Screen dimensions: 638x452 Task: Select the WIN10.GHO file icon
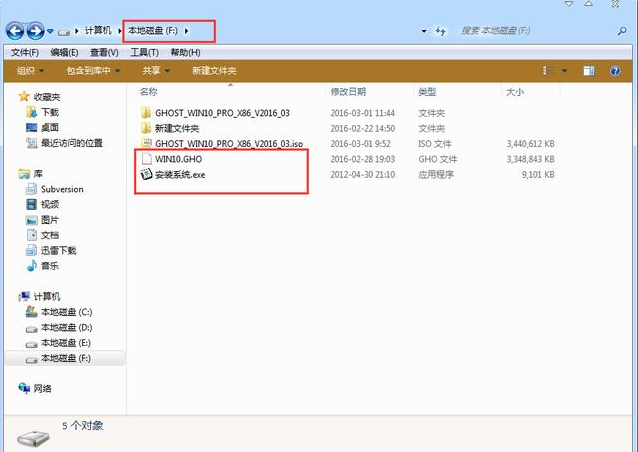click(x=146, y=159)
